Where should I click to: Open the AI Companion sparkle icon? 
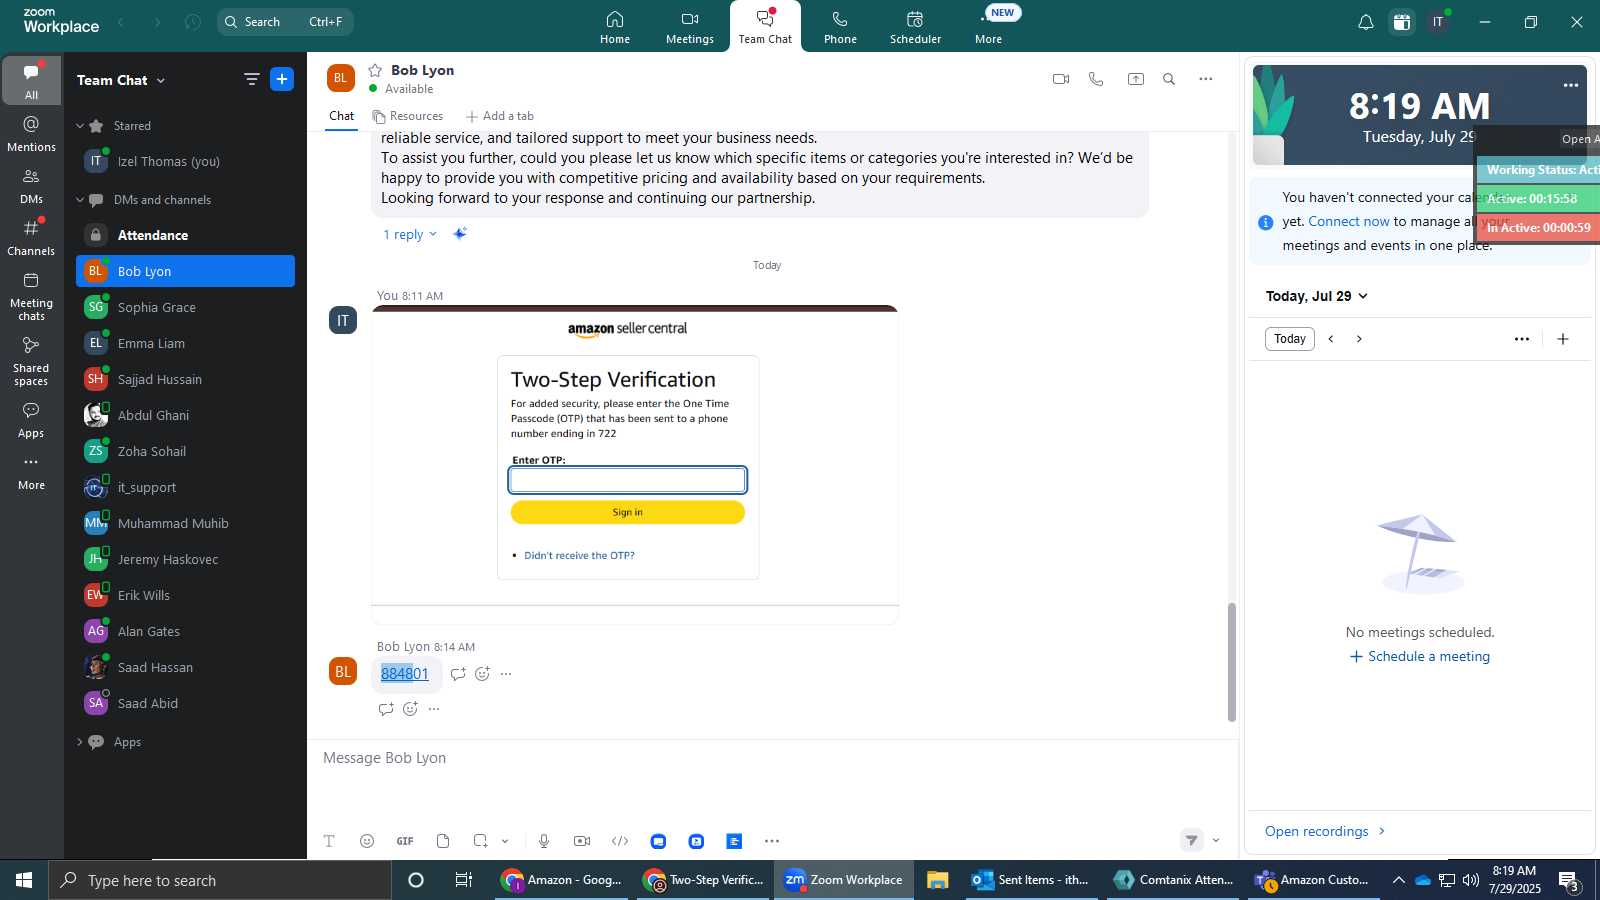click(460, 234)
